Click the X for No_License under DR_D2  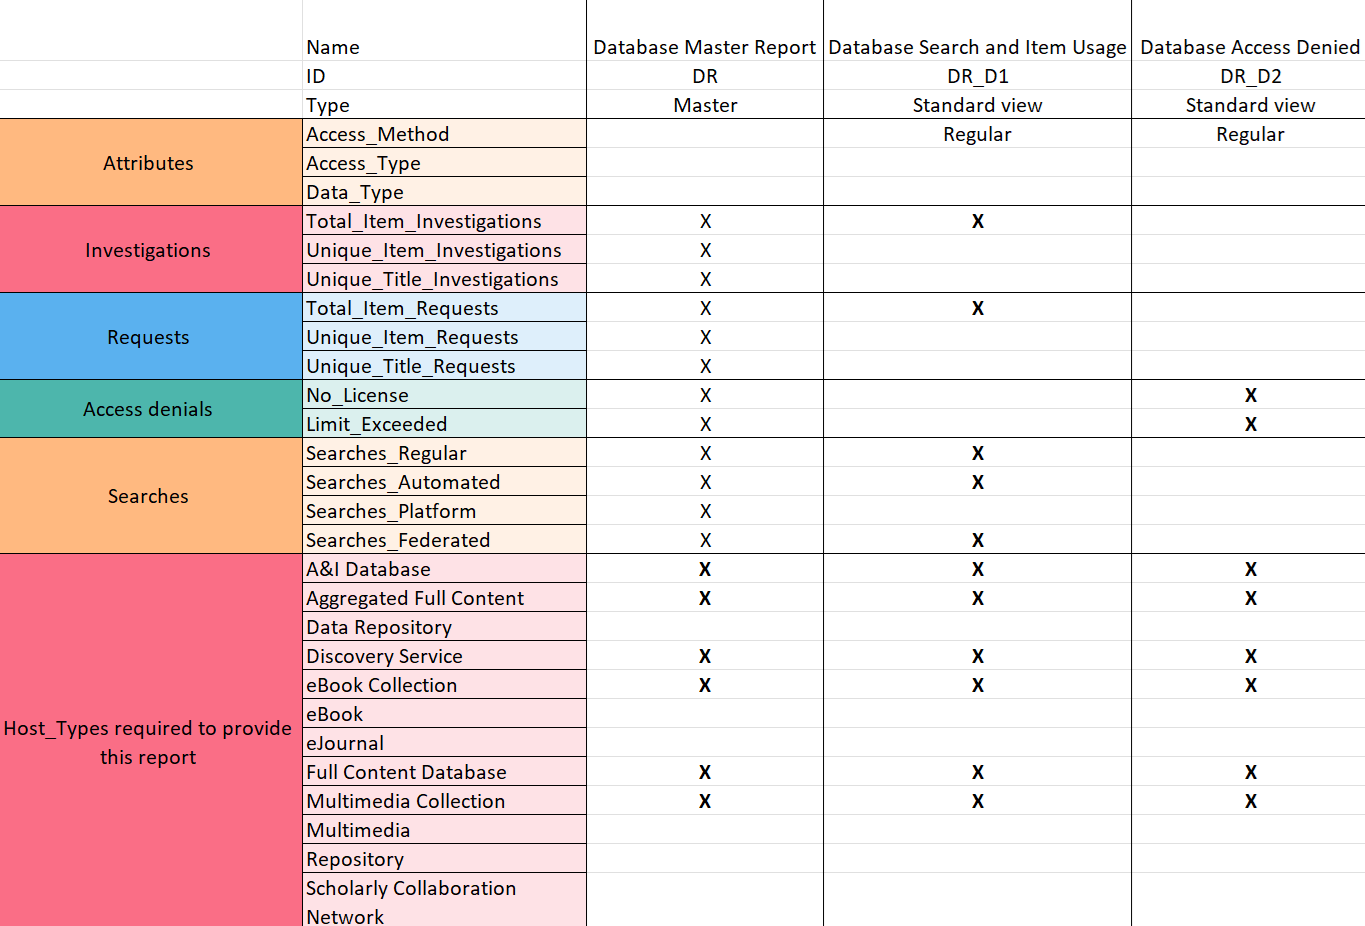point(1250,395)
